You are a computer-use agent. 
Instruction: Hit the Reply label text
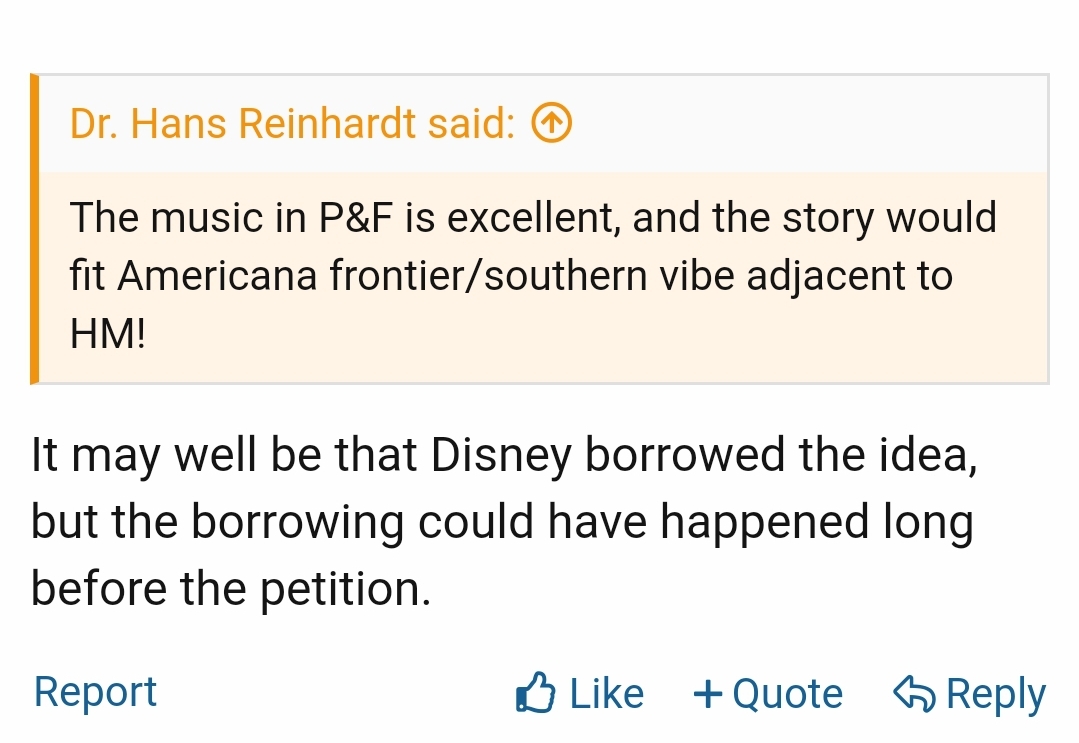pos(996,694)
